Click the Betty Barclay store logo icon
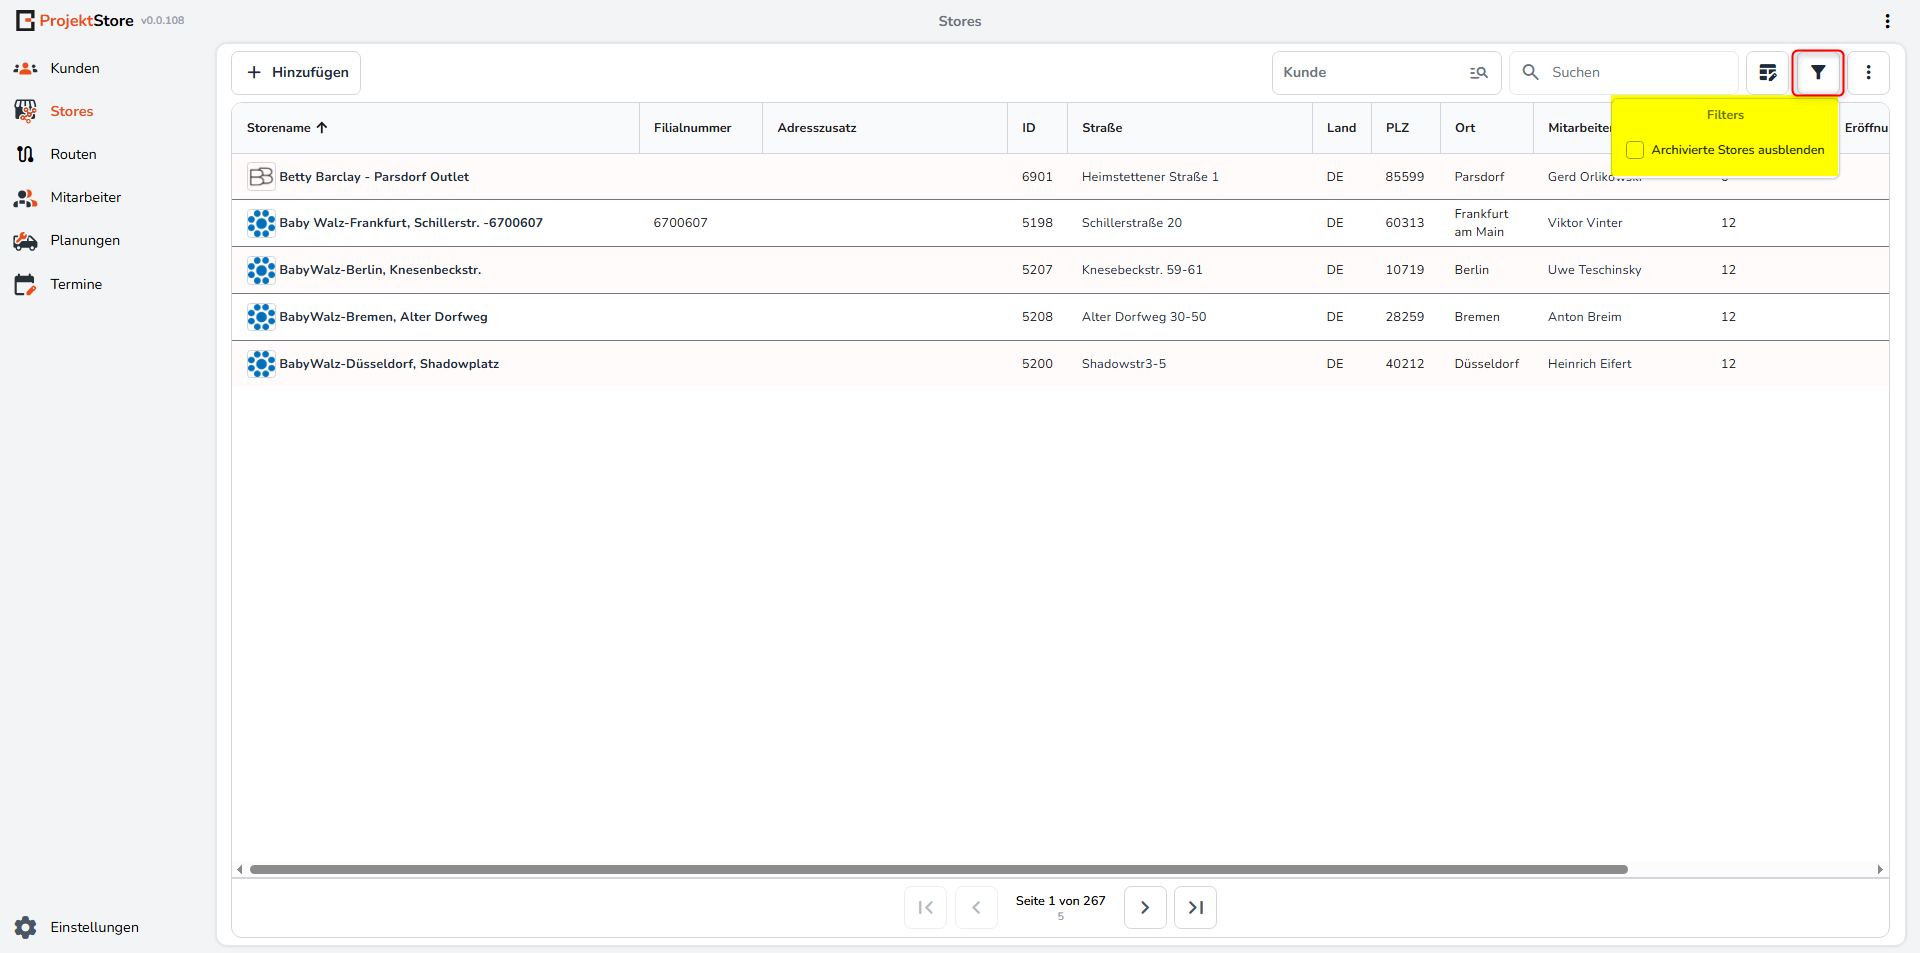The image size is (1920, 953). (261, 177)
